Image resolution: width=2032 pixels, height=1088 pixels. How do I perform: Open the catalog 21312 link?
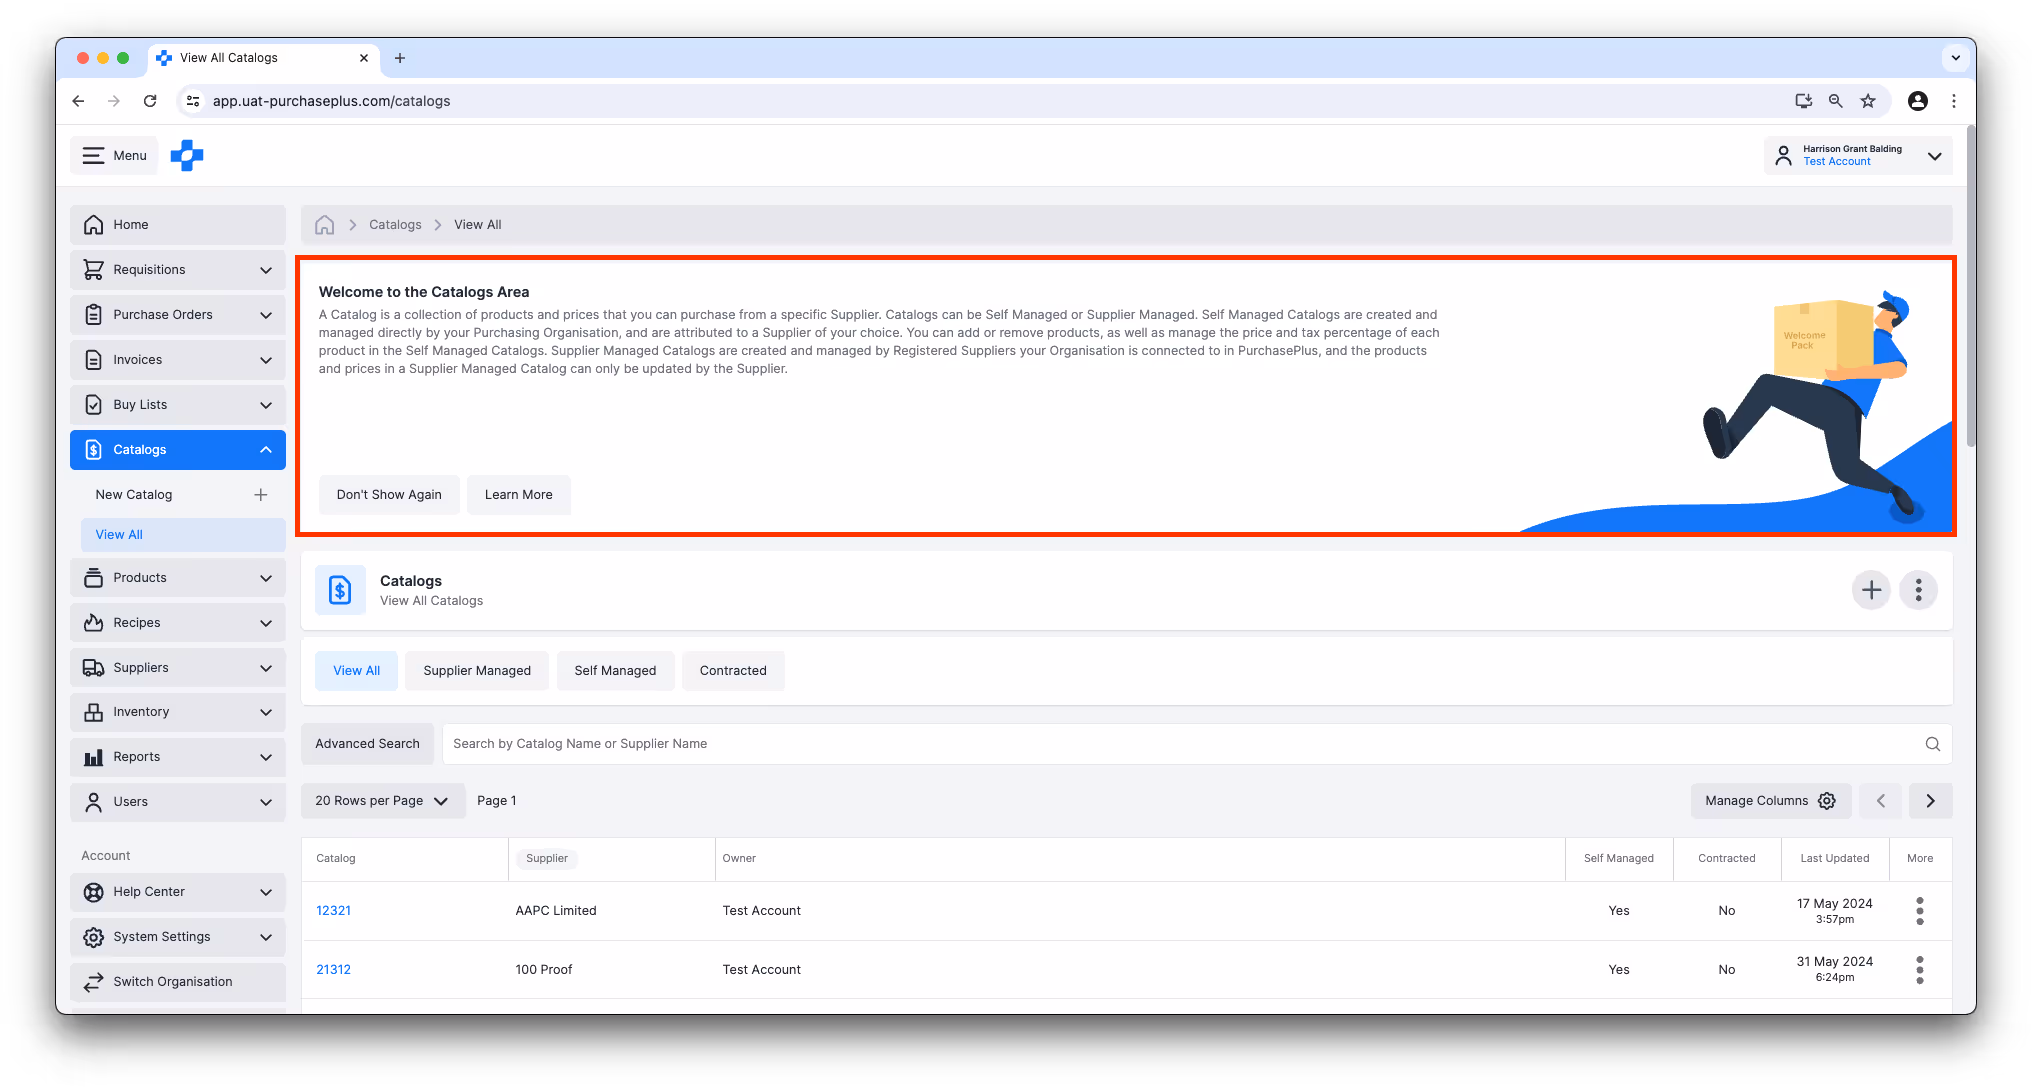click(x=333, y=970)
